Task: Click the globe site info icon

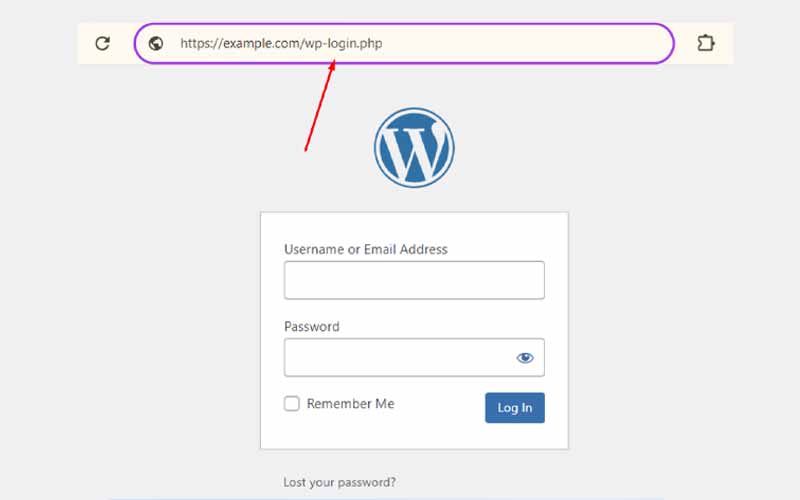Action: (x=156, y=43)
